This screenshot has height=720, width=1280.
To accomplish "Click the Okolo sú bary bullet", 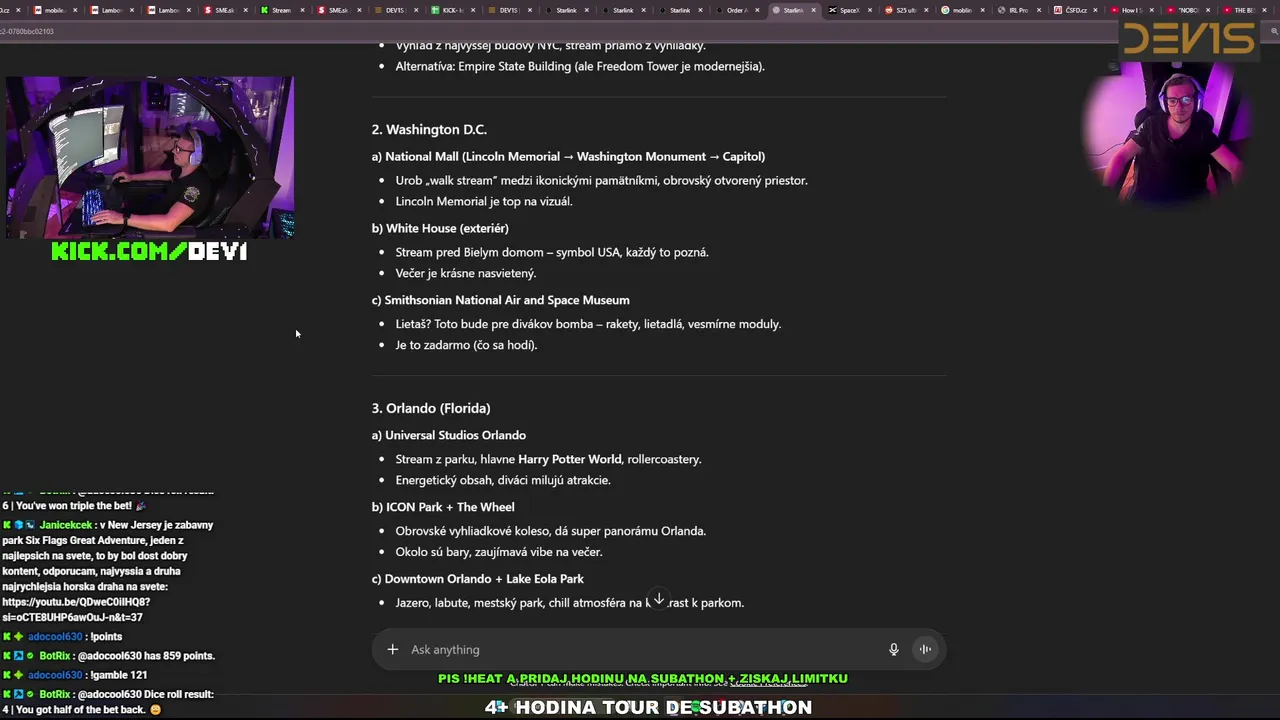I will [499, 552].
